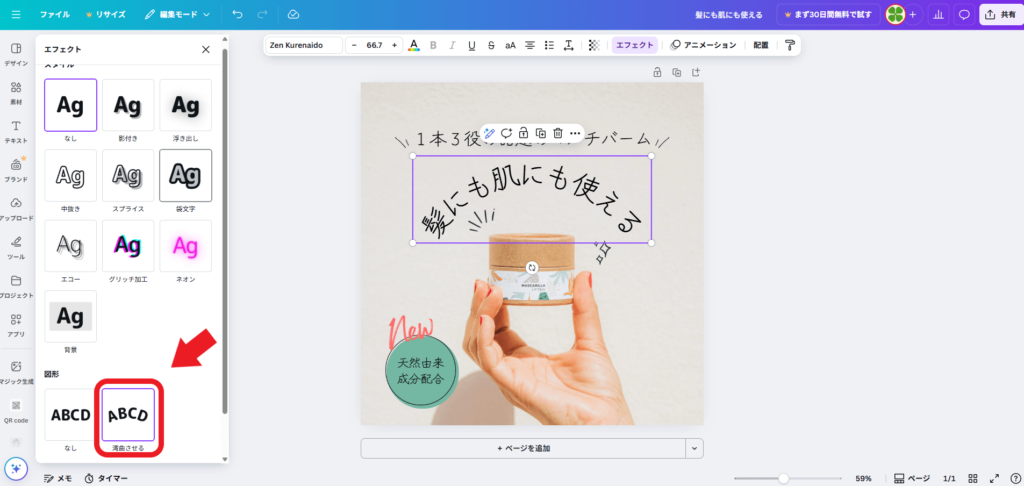
Task: Click the delete trash icon above text
Action: [557, 133]
